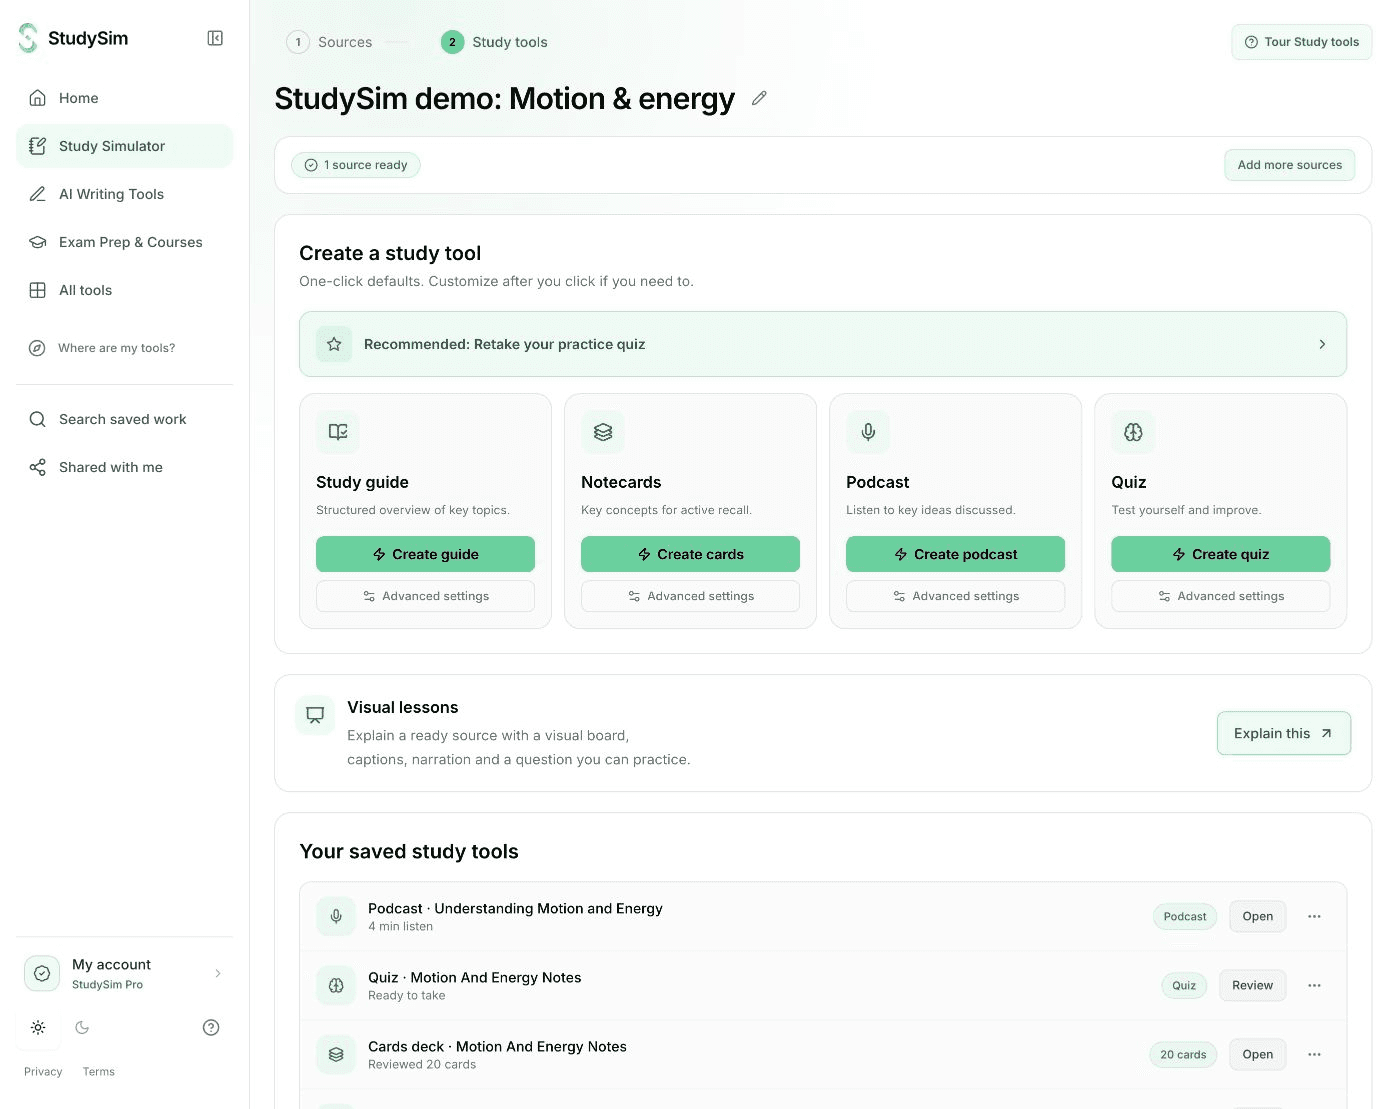The width and height of the screenshot is (1396, 1109).
Task: Expand the Recommended quiz chevron
Action: pos(1322,344)
